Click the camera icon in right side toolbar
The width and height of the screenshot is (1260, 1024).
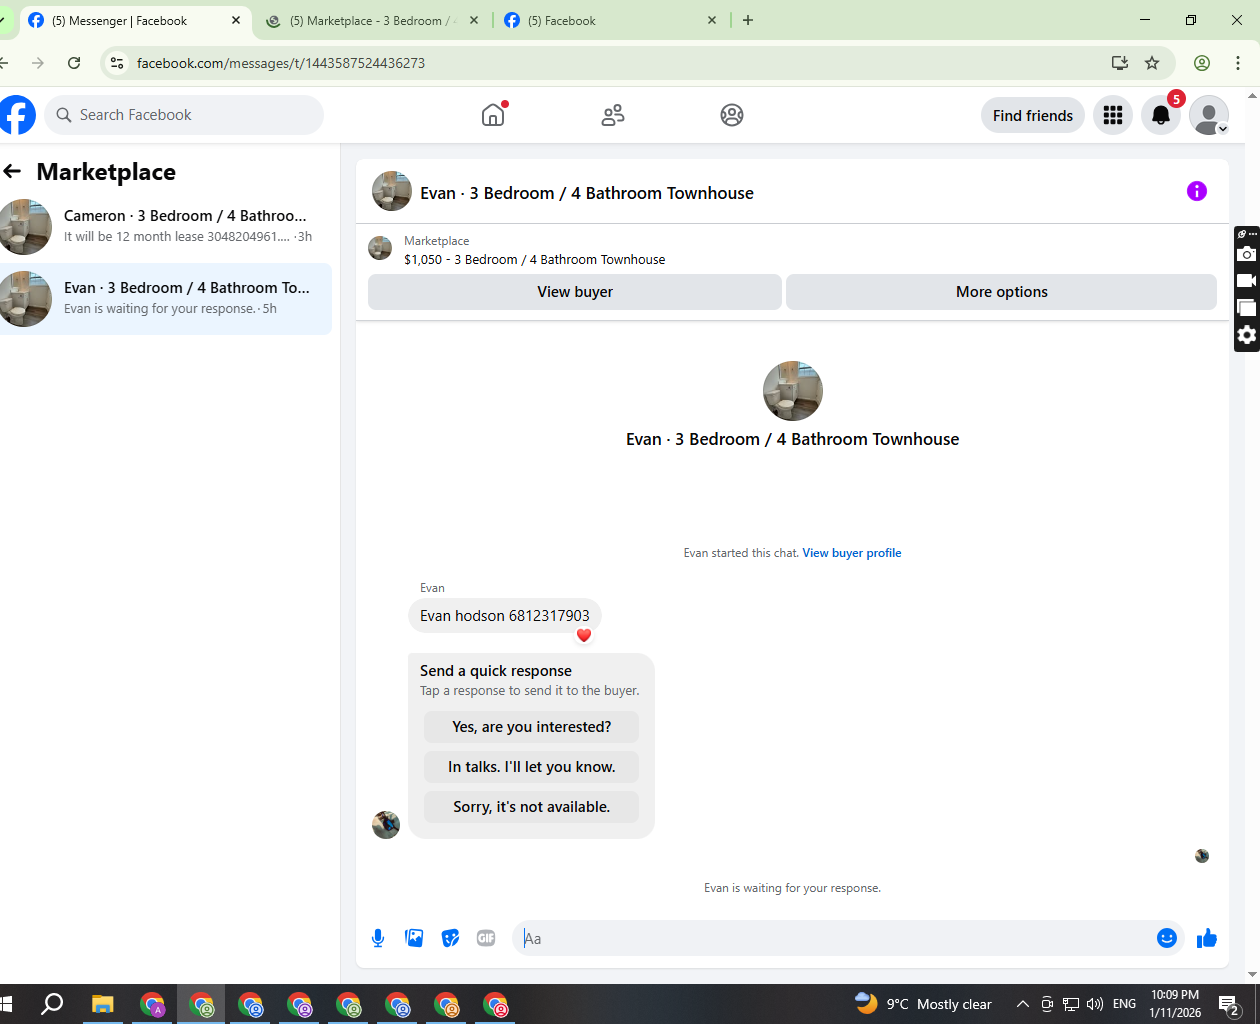coord(1246,254)
